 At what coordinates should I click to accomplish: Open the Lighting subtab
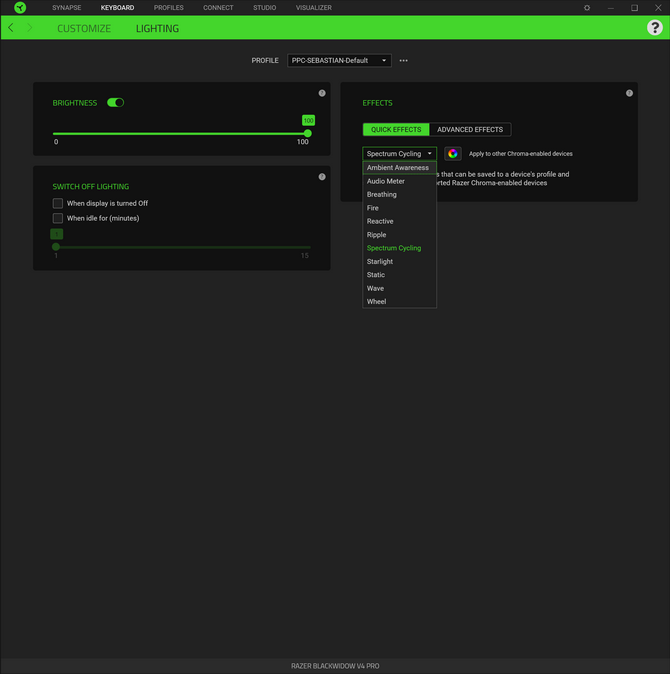tap(157, 28)
